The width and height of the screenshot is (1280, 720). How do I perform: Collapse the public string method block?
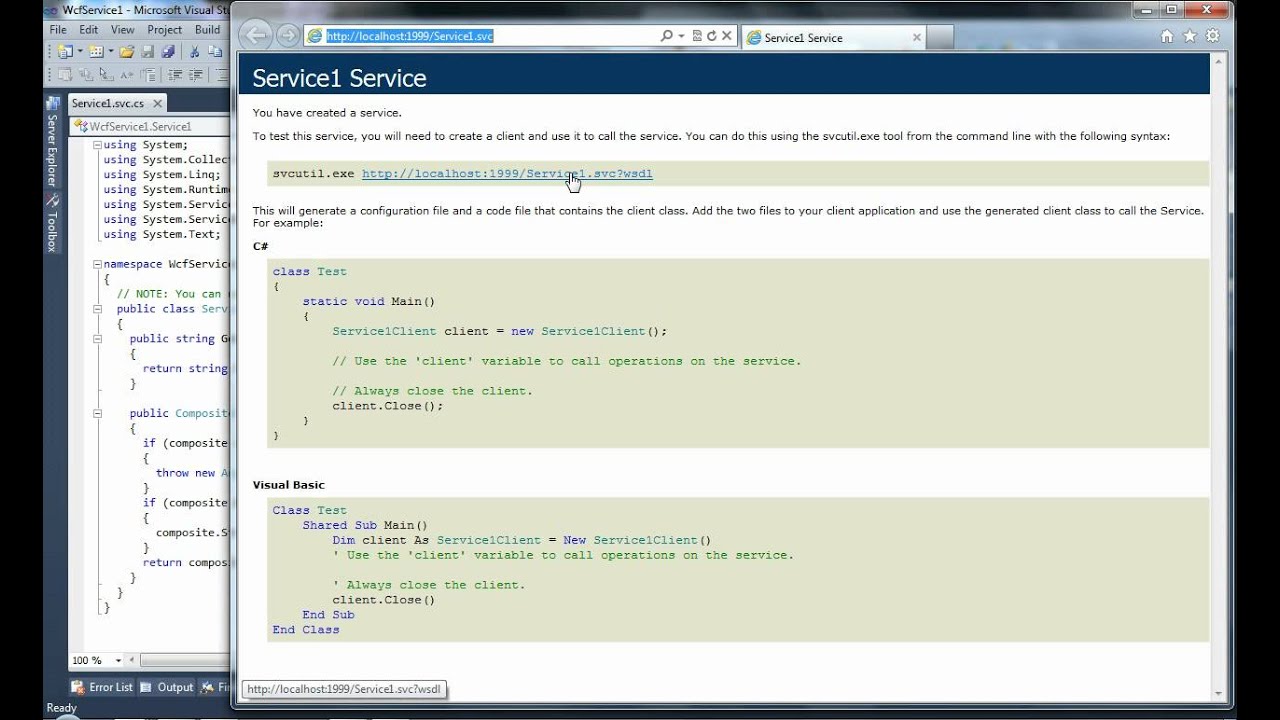97,339
